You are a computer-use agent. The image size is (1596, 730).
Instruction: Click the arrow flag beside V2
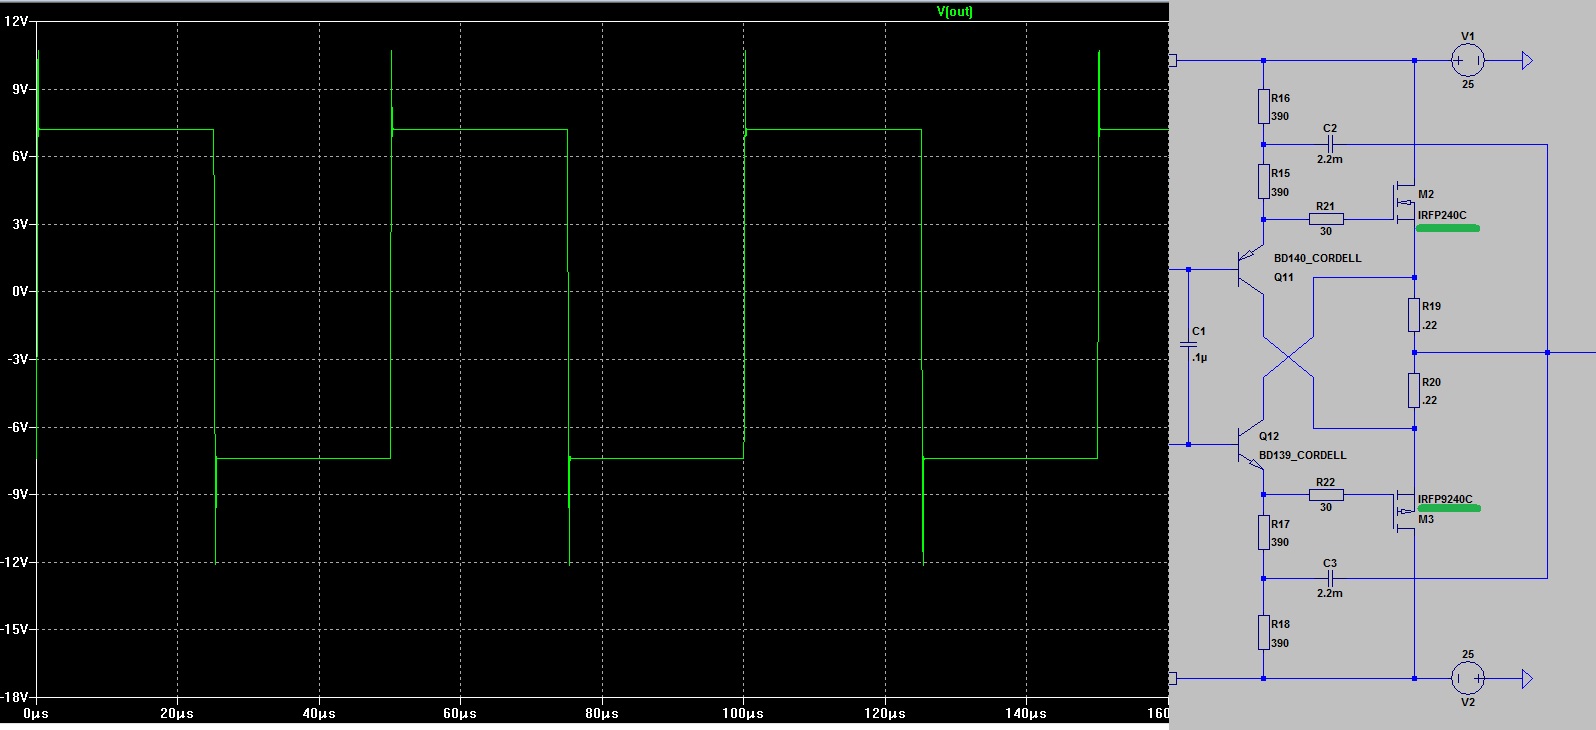(x=1526, y=679)
